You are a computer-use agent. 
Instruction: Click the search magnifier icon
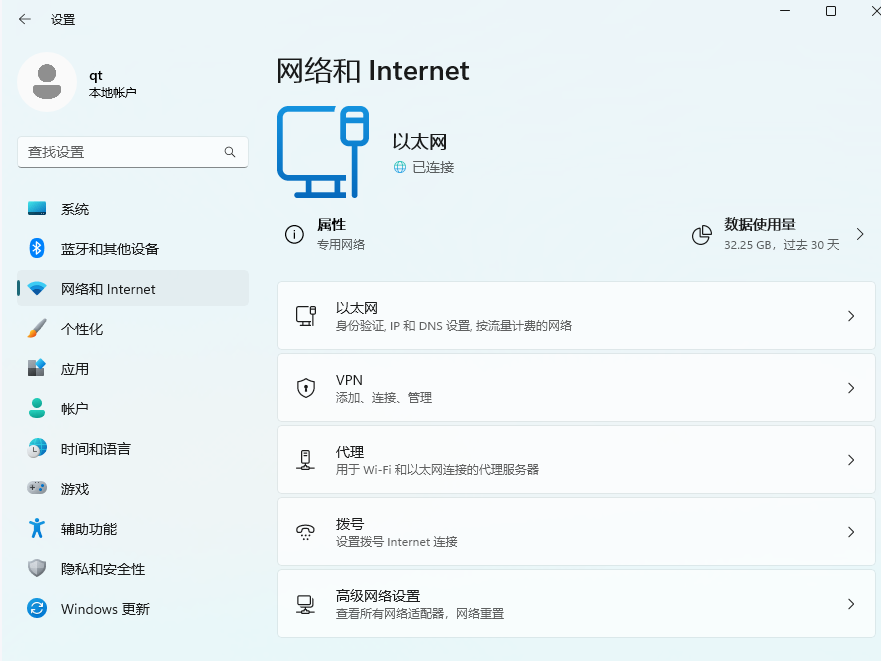click(x=230, y=152)
